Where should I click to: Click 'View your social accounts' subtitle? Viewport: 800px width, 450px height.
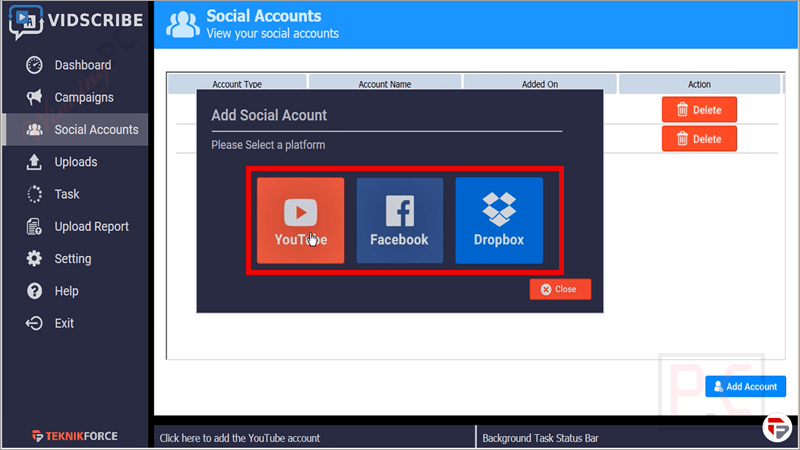(272, 34)
